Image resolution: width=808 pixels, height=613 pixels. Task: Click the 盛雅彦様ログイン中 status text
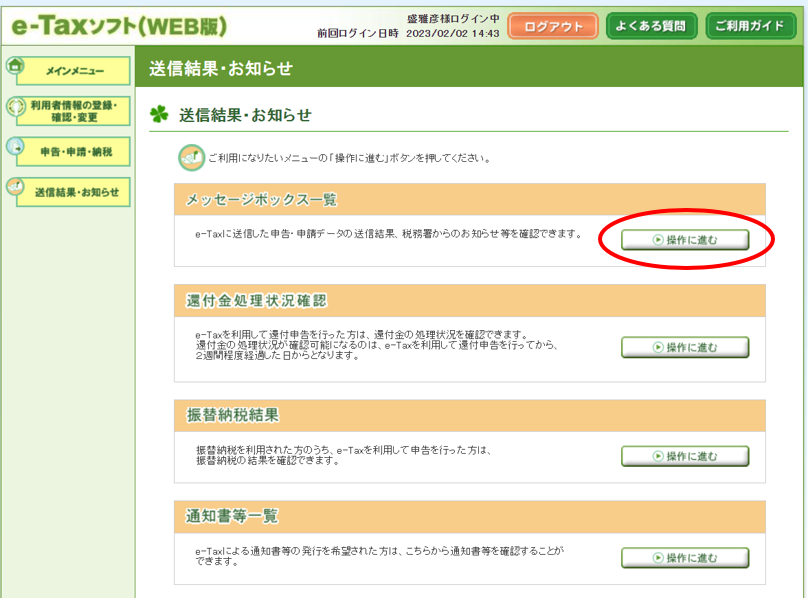[x=453, y=19]
